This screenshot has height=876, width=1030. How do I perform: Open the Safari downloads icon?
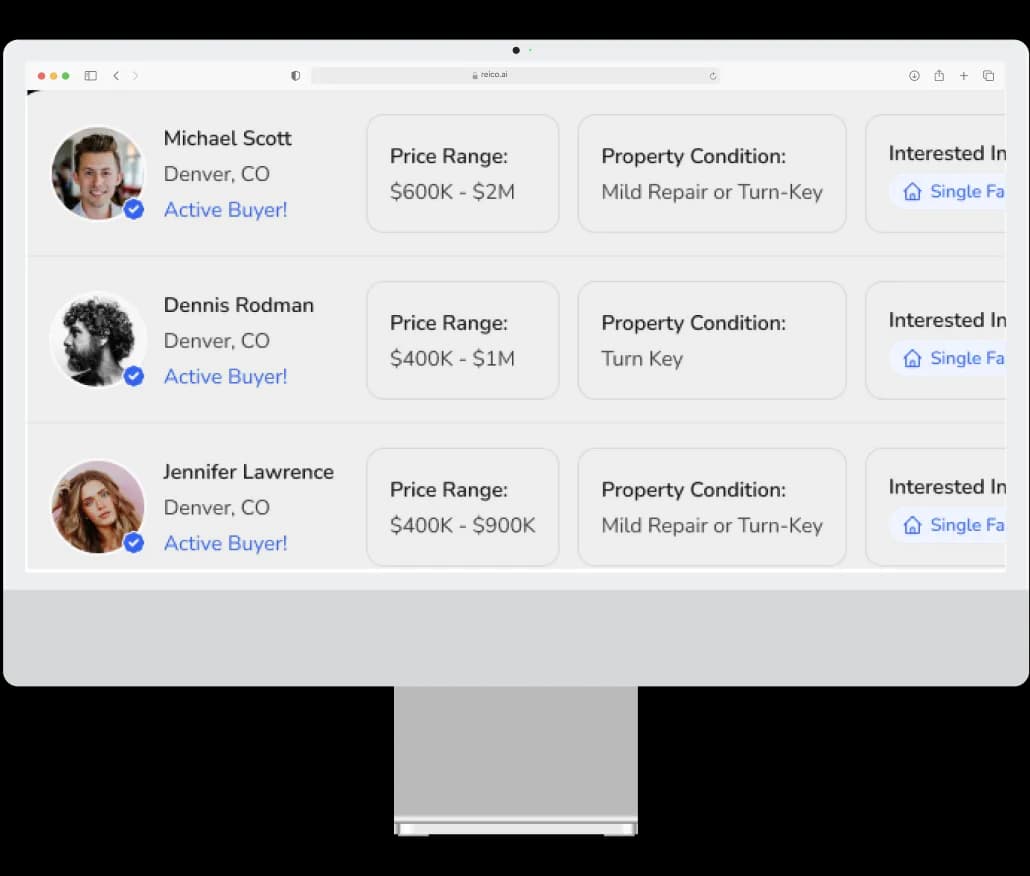tap(914, 76)
